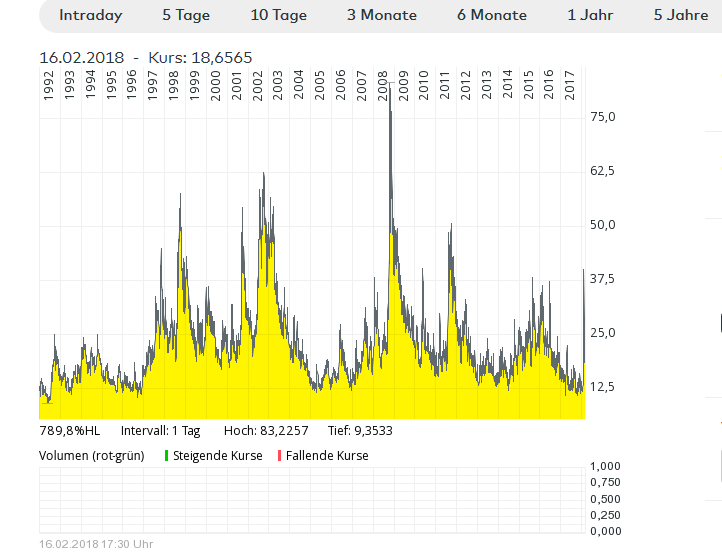This screenshot has width=722, height=555.
Task: Switch to the Intraday tab
Action: 90,15
